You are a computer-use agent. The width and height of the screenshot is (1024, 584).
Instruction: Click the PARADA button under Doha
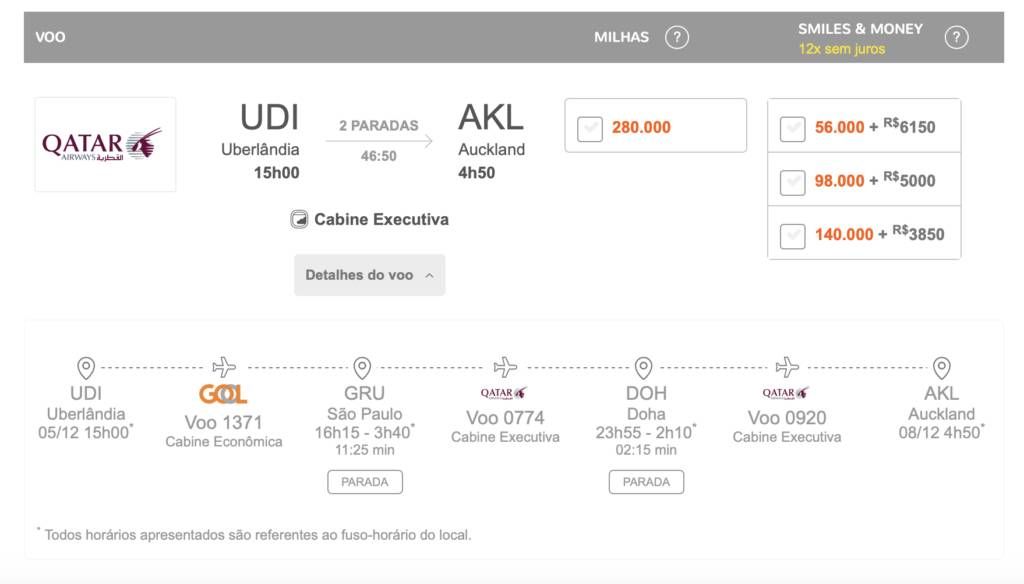(x=646, y=482)
